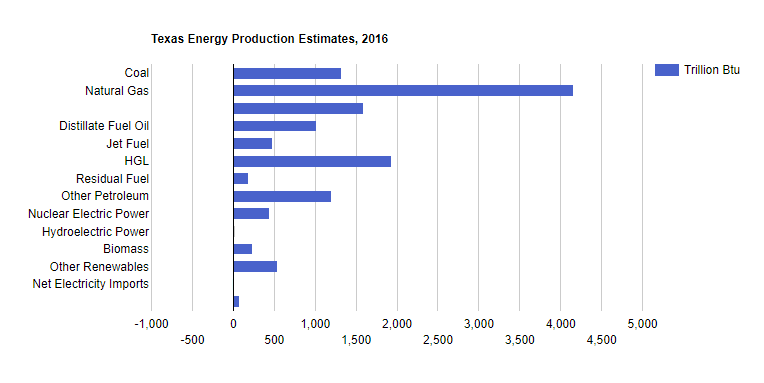Click the 'HGL' axis label
This screenshot has width=764, height=383.
point(136,161)
